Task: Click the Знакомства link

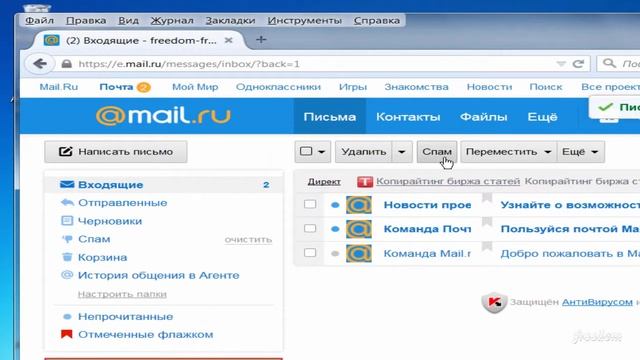Action: 416,87
